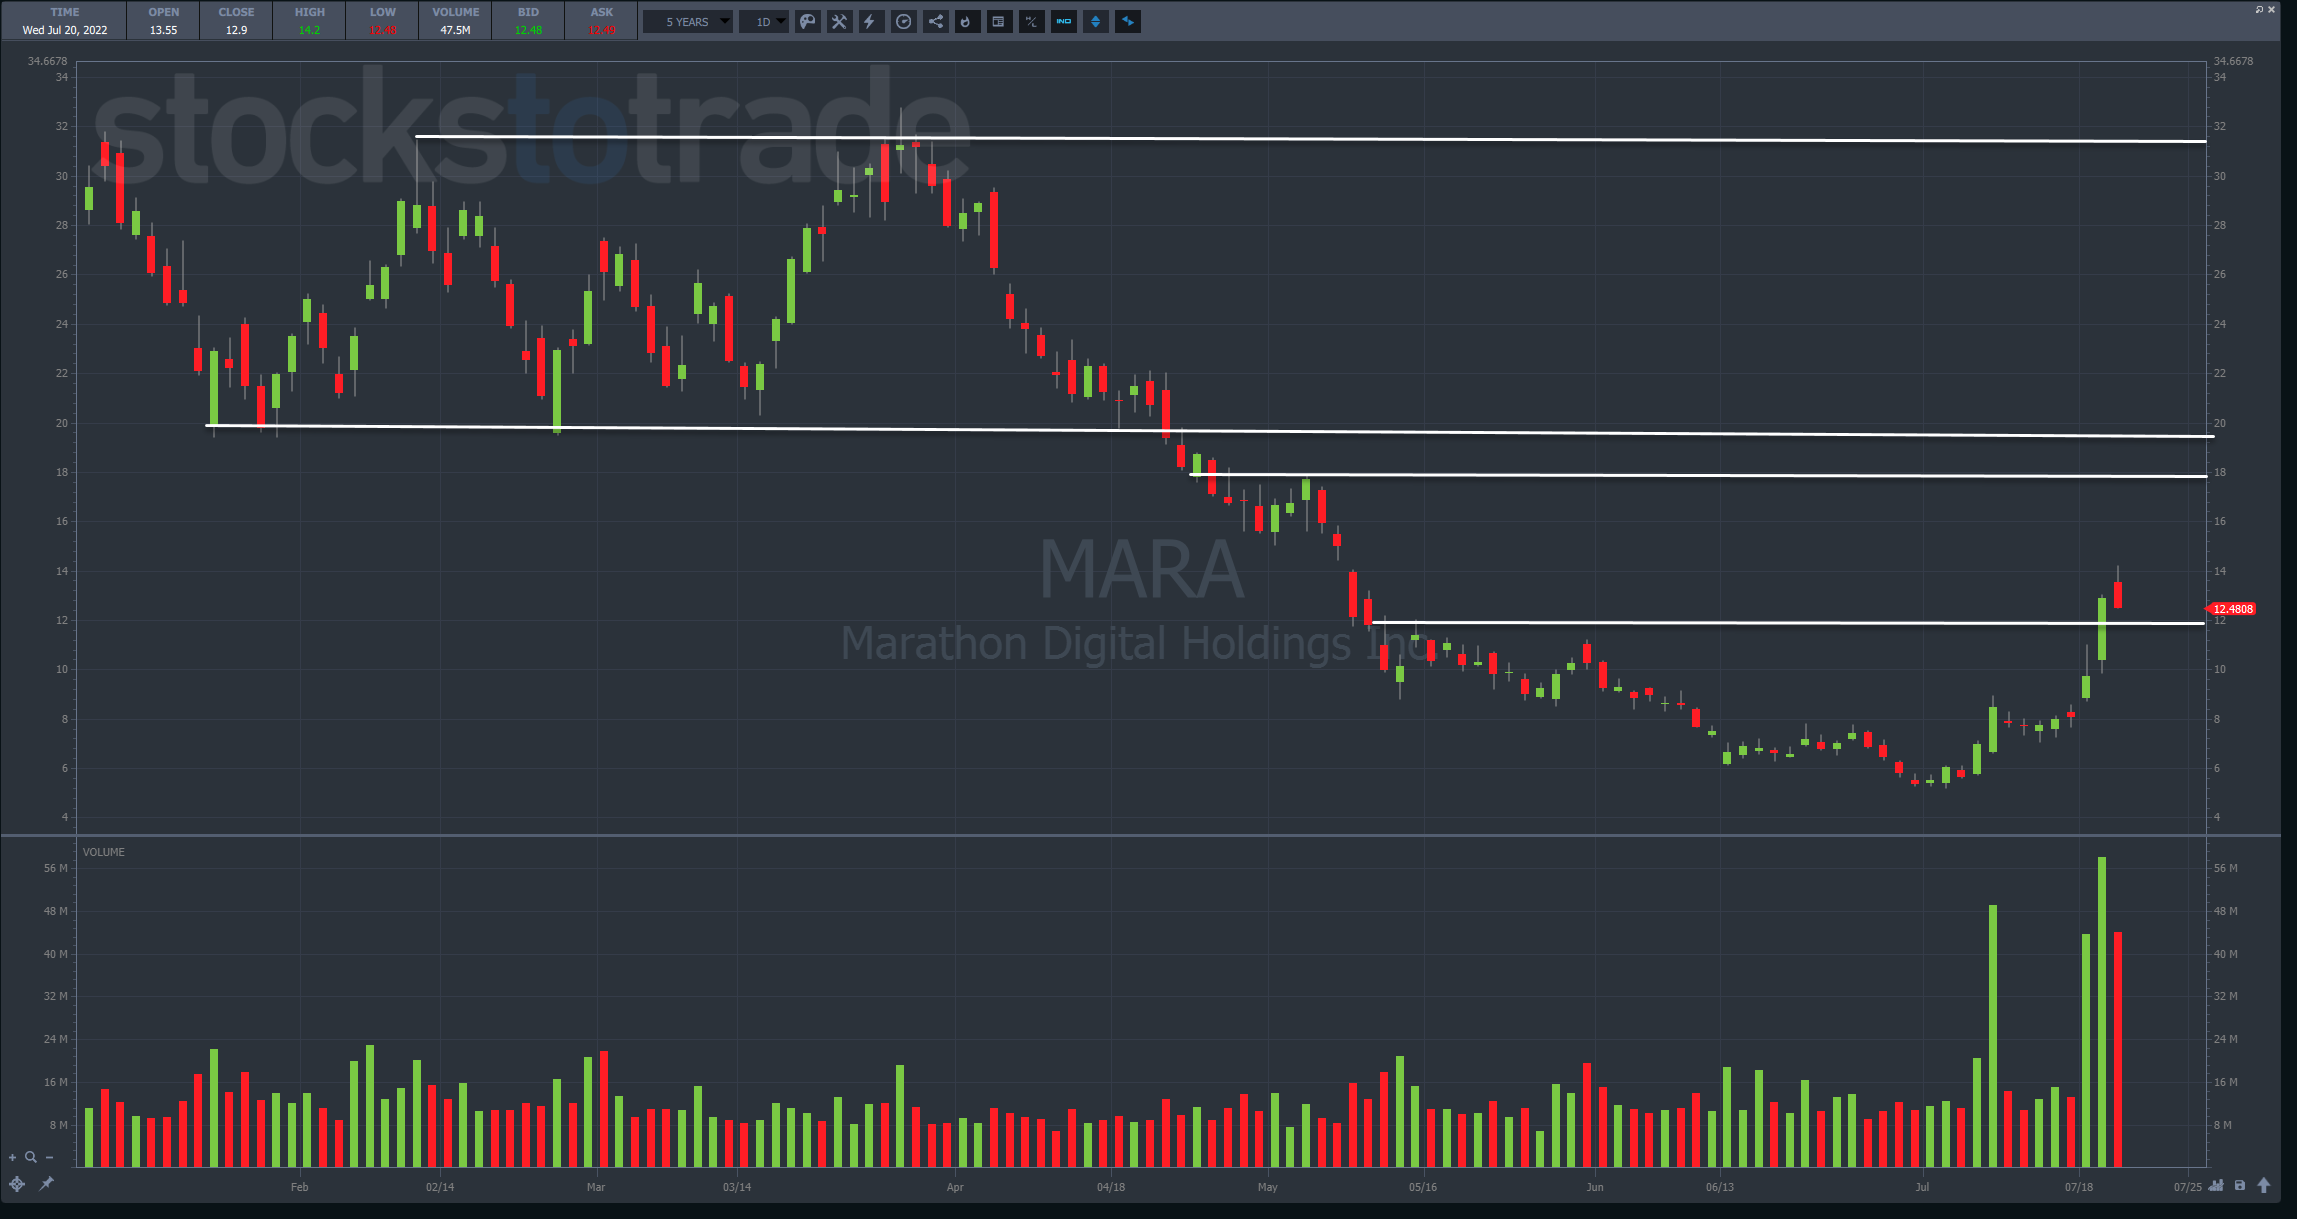Screen dimensions: 2297x1219
Task: Click the 07/25 date label on time axis
Action: click(2188, 1187)
